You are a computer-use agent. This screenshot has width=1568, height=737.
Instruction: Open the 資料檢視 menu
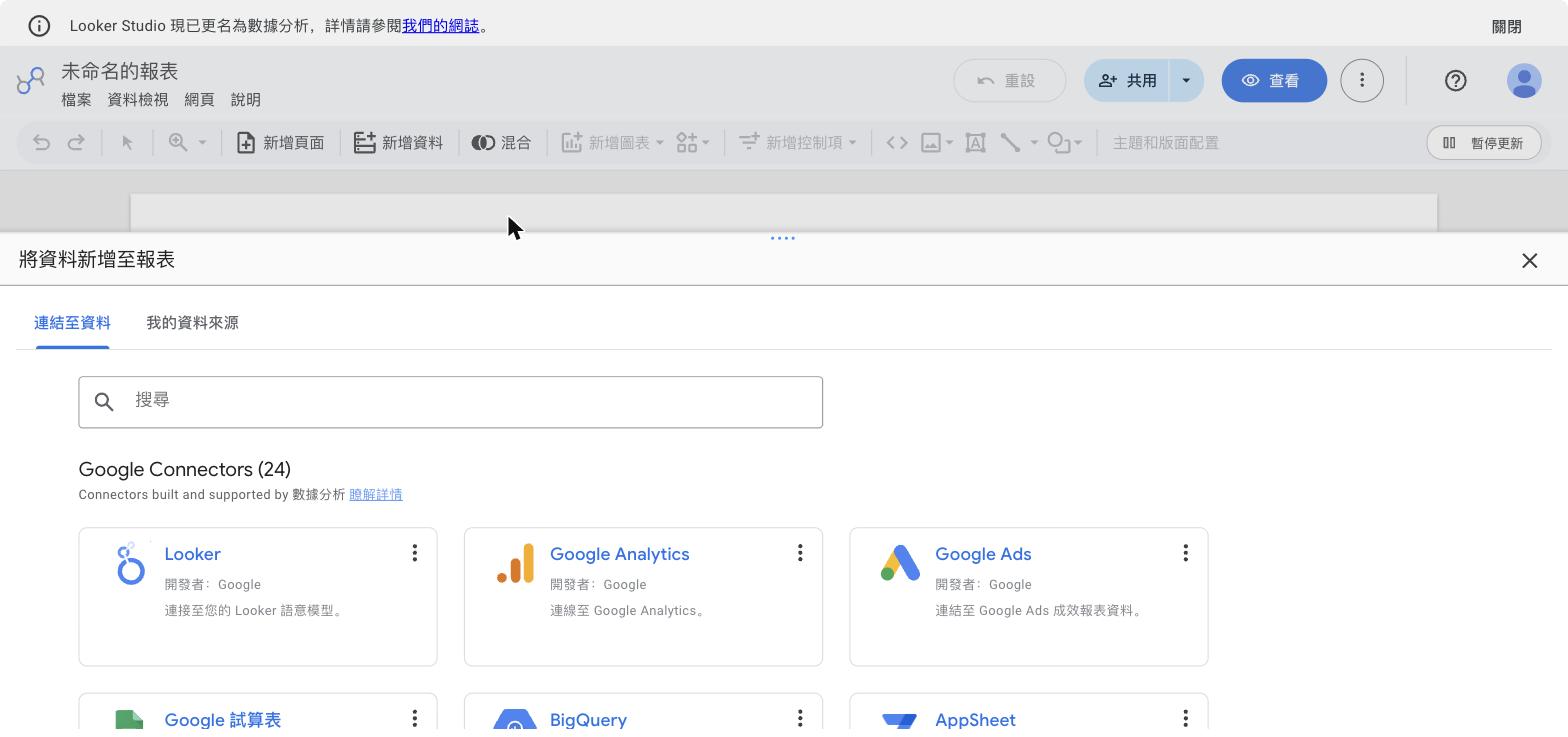[x=138, y=100]
